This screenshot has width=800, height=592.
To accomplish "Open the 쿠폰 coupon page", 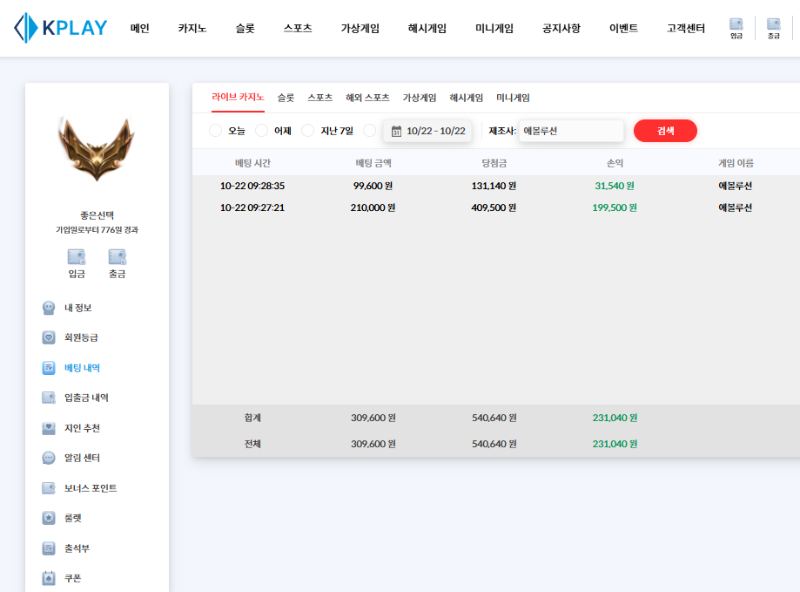I will coord(73,578).
